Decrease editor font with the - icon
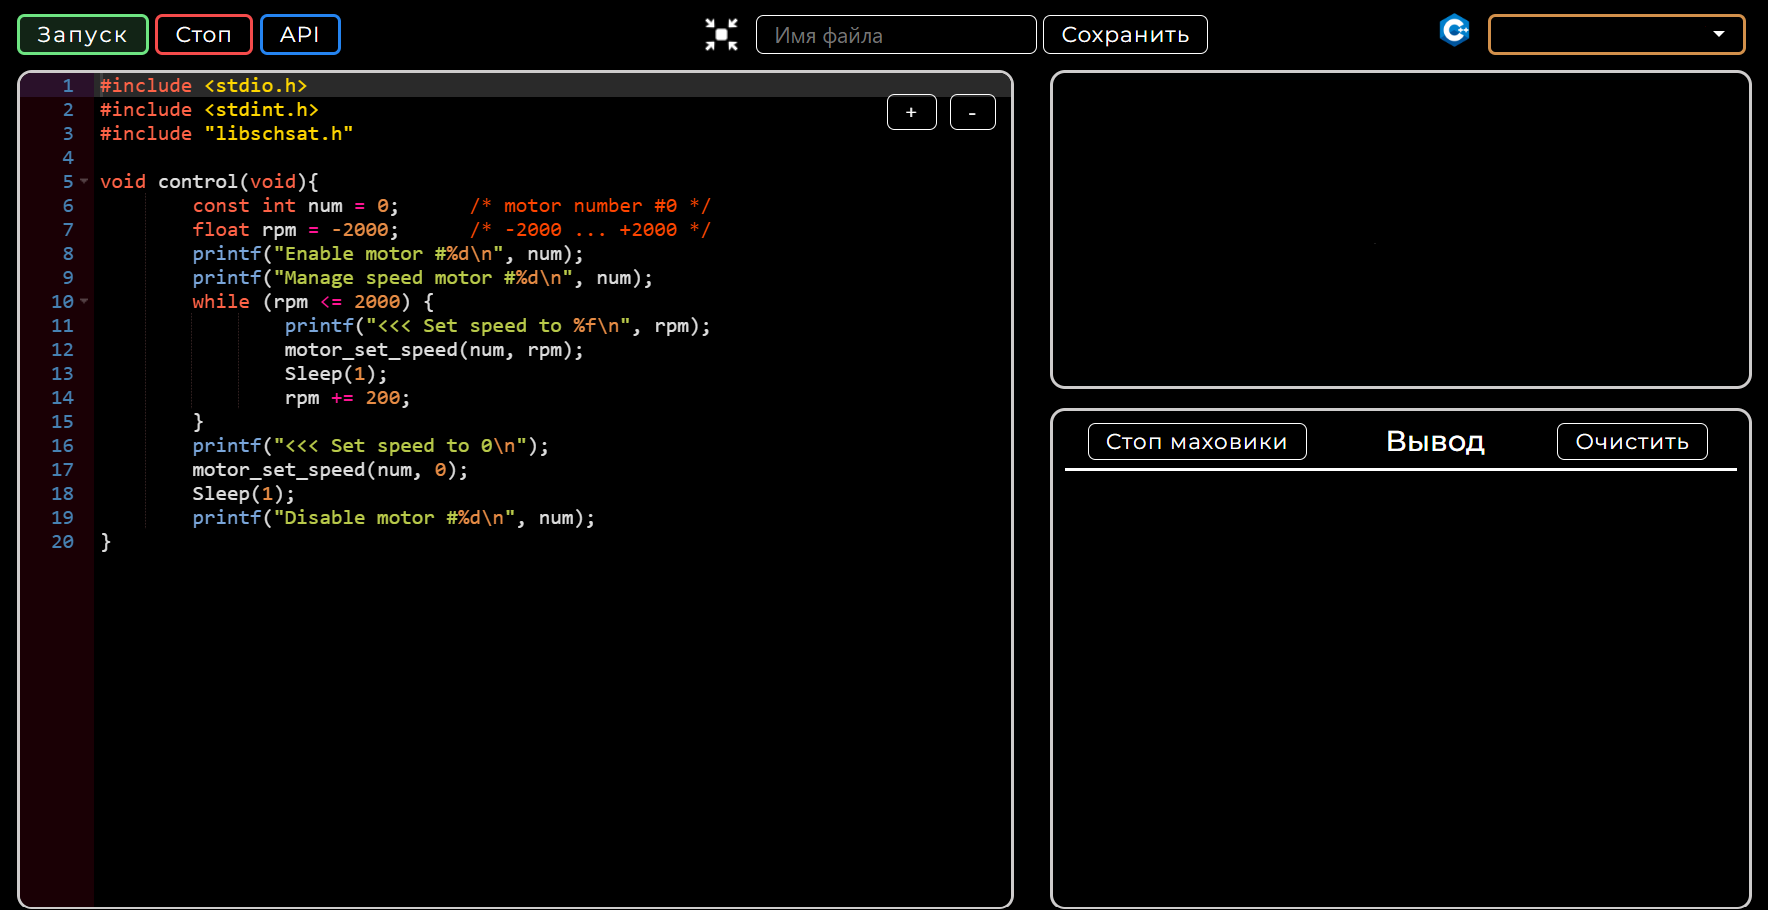The height and width of the screenshot is (910, 1768). (x=971, y=112)
